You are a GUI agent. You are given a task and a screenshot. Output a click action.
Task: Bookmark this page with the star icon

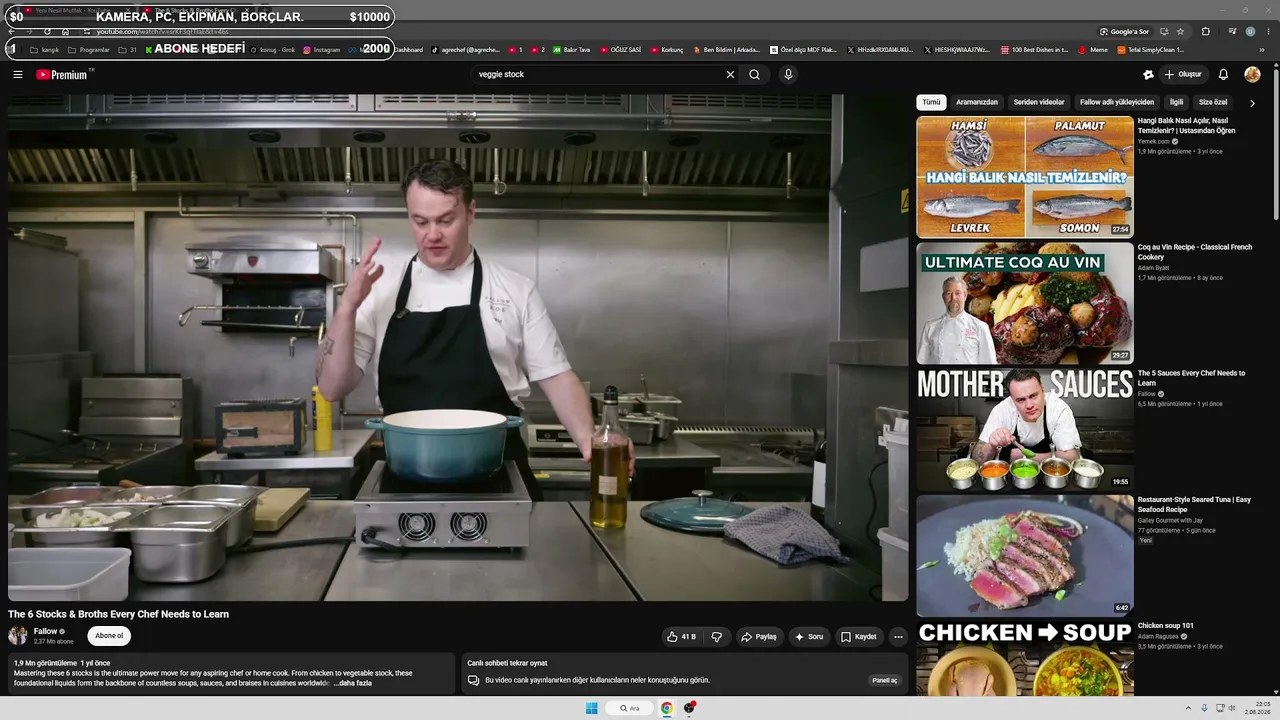point(1180,31)
